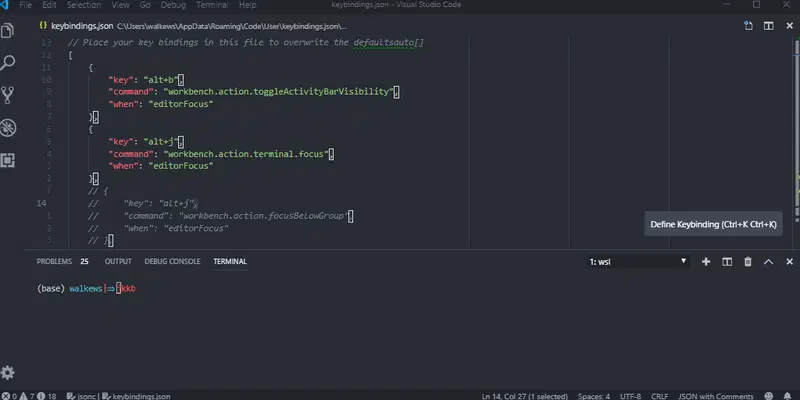The width and height of the screenshot is (800, 400).
Task: Select the keybindings.json editor tab
Action: coord(82,26)
